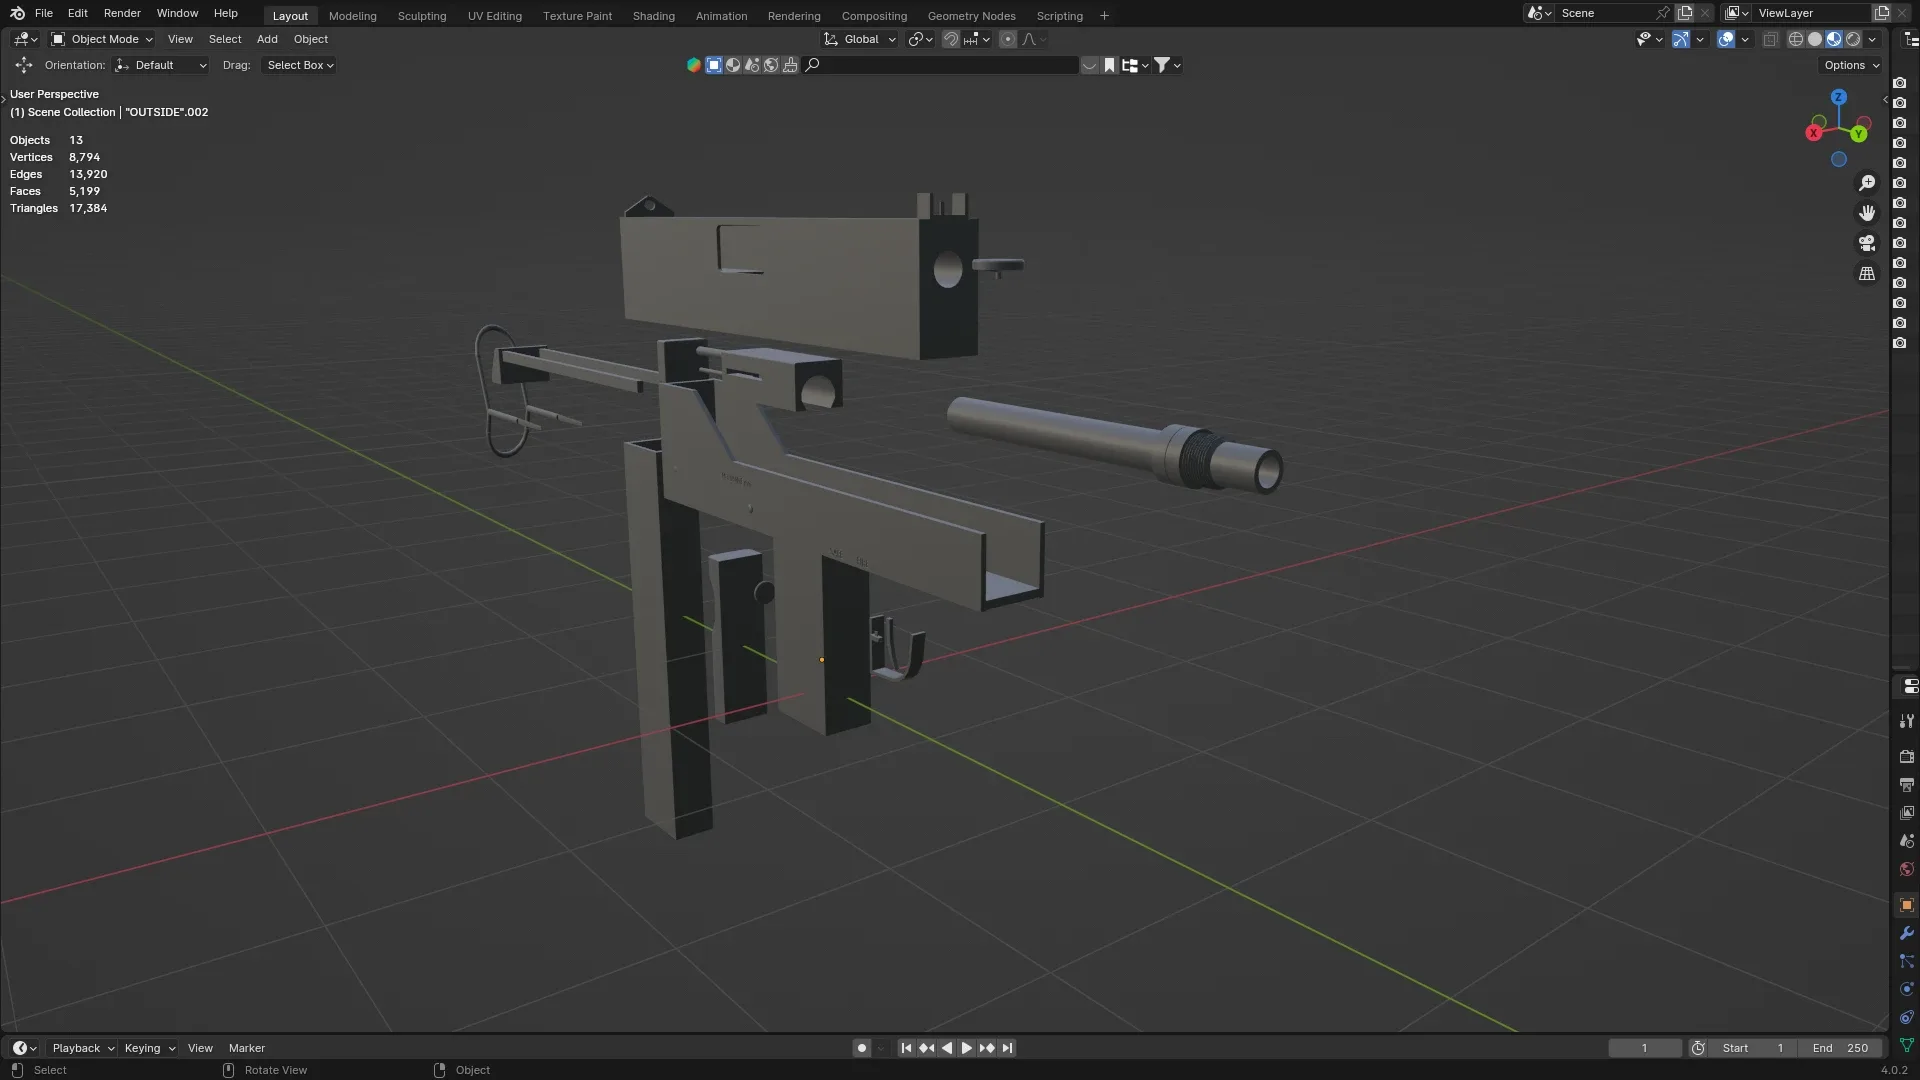Viewport: 1920px width, 1080px height.
Task: Open the Render properties tab
Action: point(1907,757)
